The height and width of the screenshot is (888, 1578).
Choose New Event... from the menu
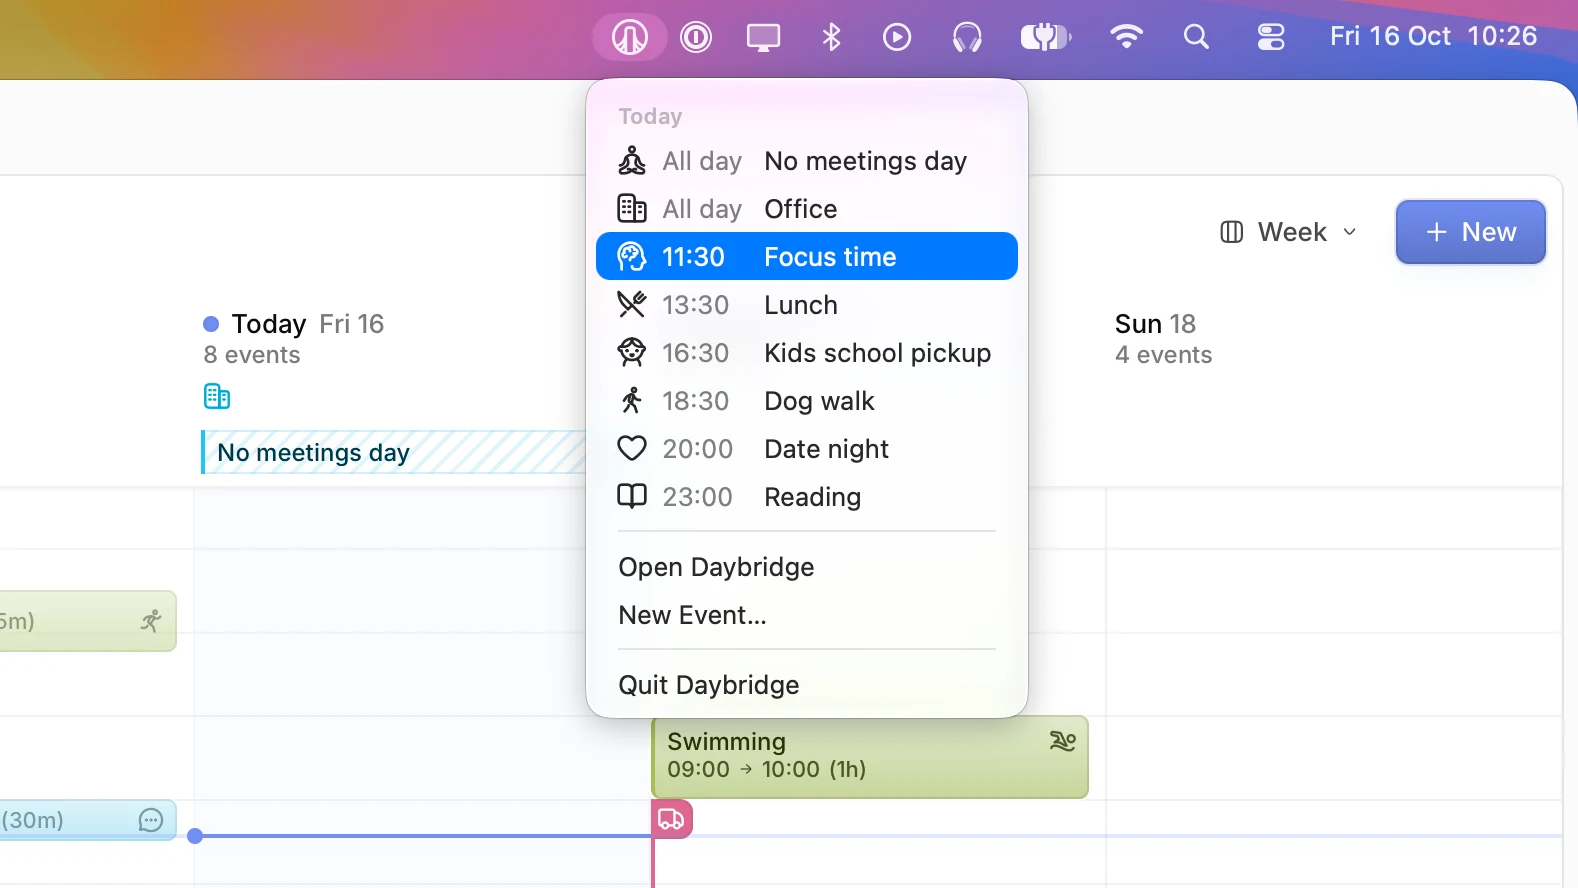click(807, 615)
